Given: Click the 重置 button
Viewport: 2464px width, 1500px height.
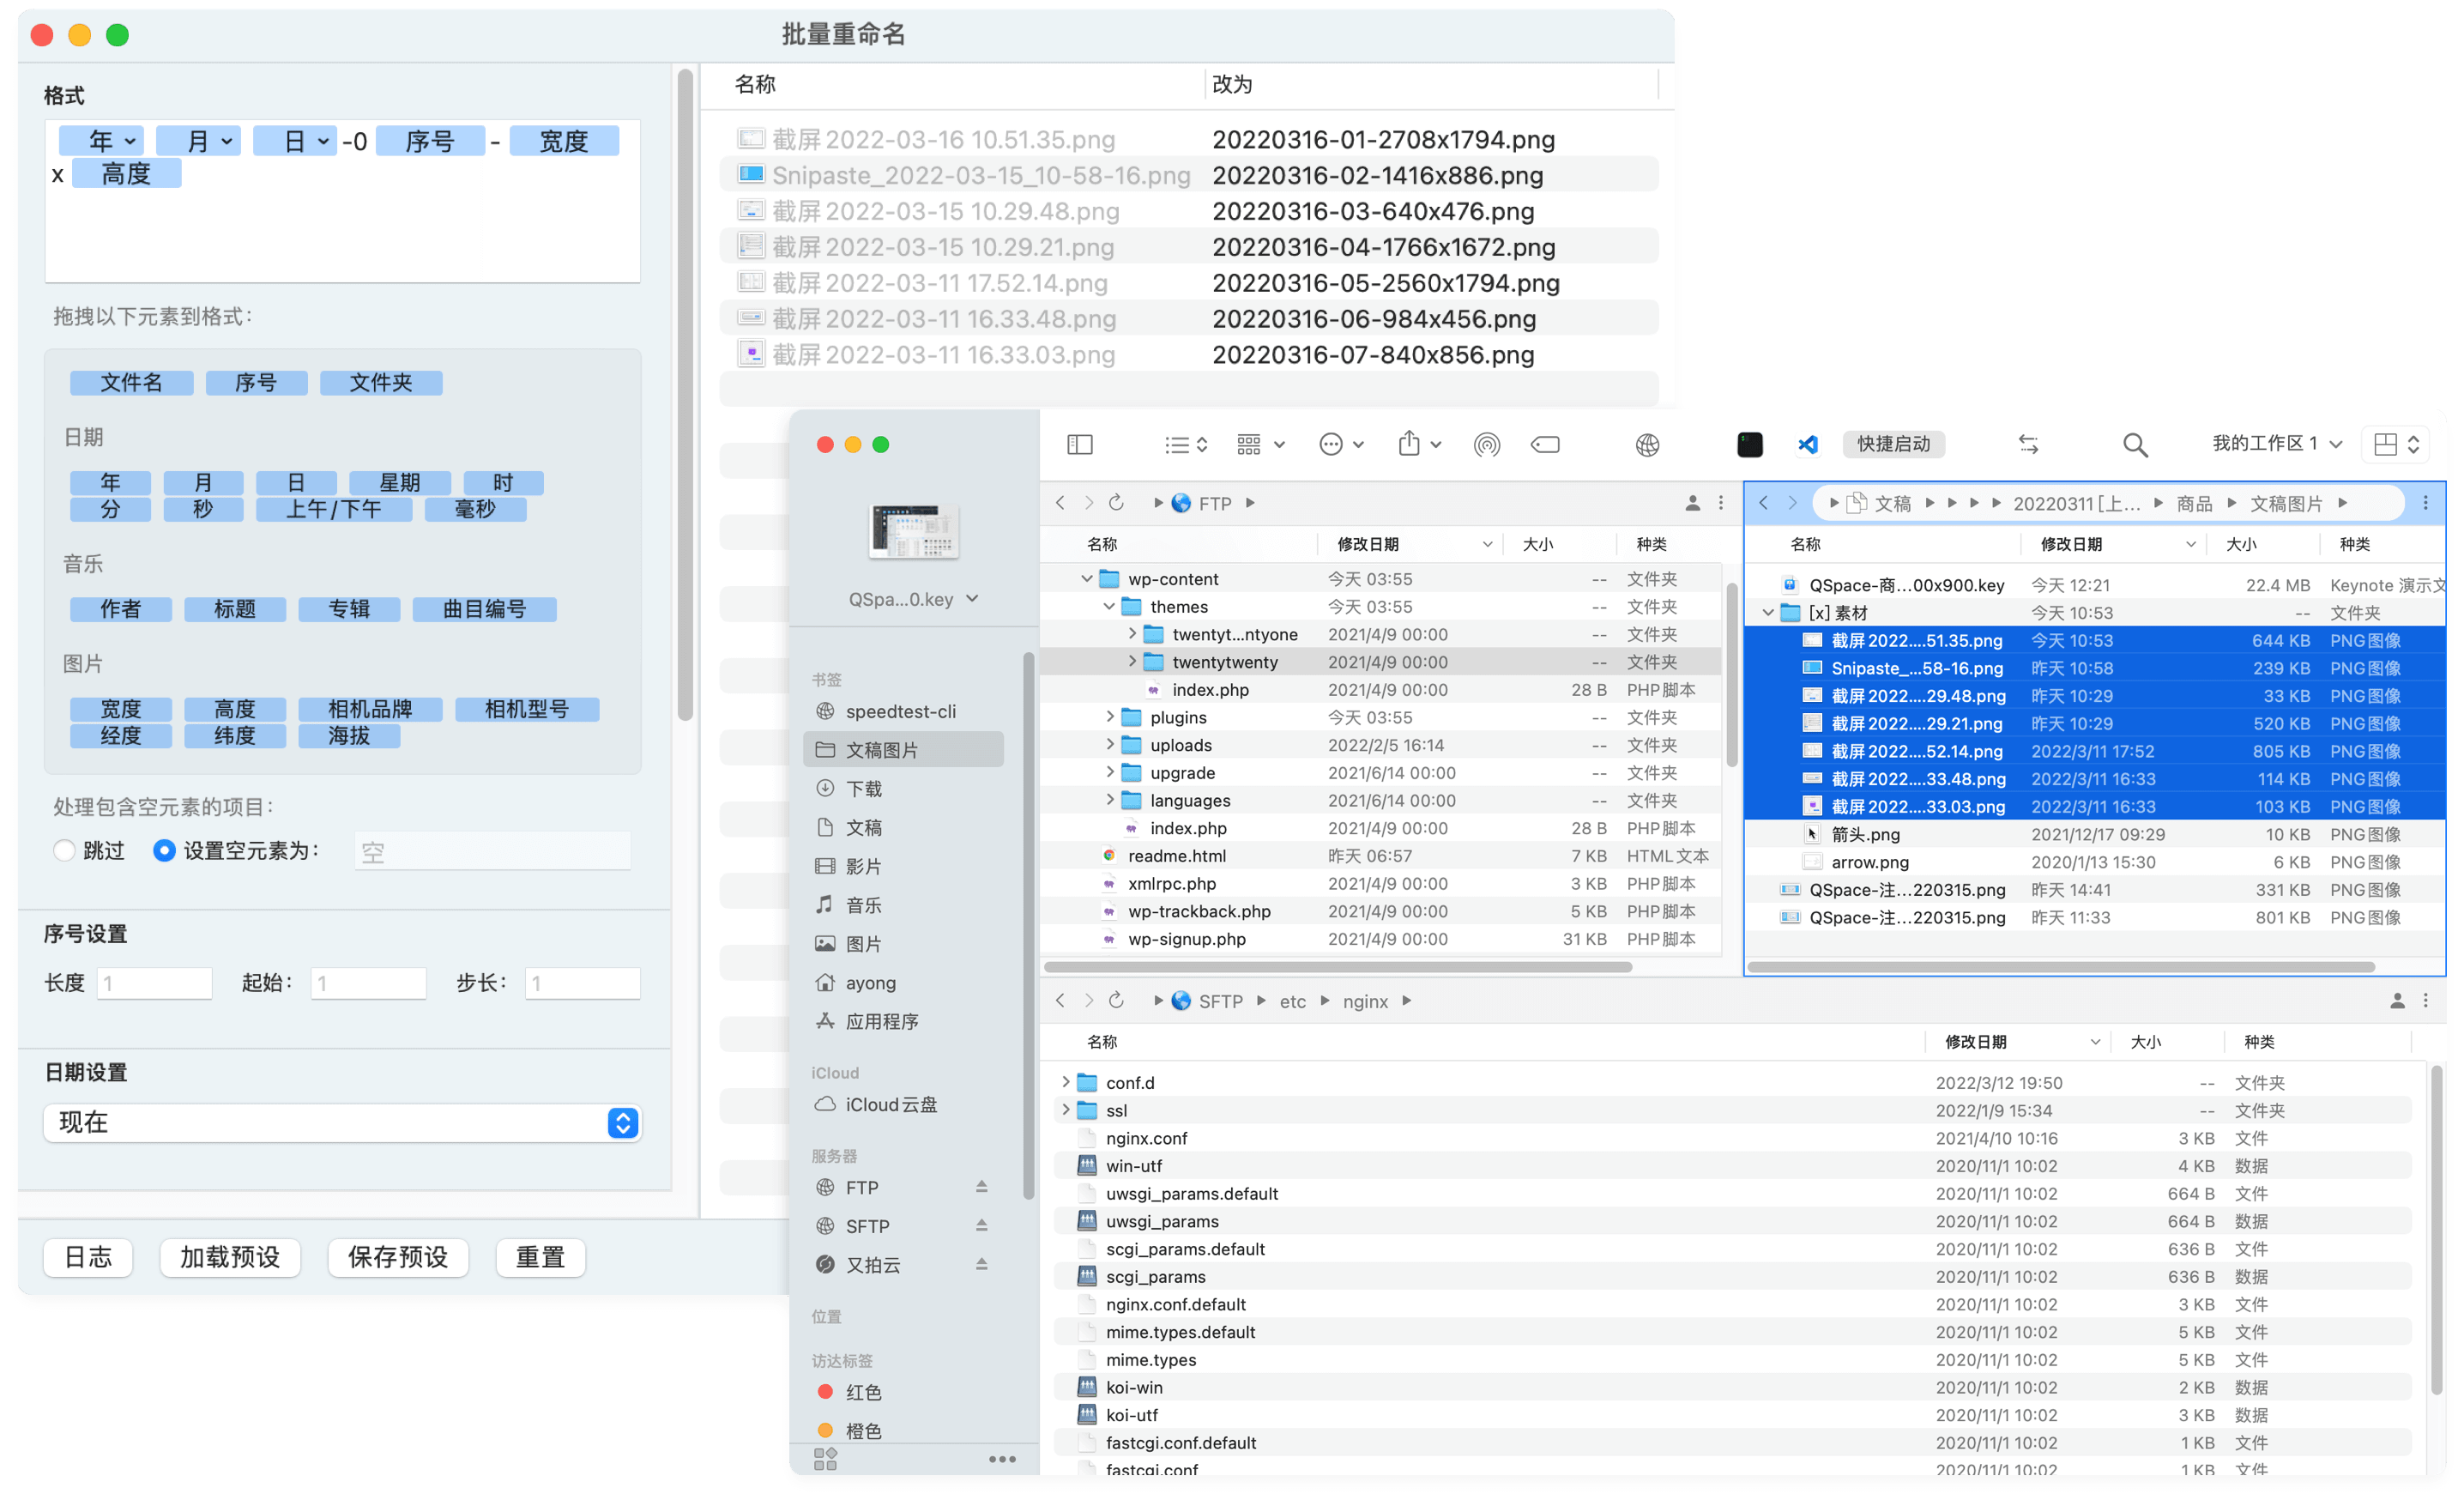Looking at the screenshot, I should (540, 1256).
